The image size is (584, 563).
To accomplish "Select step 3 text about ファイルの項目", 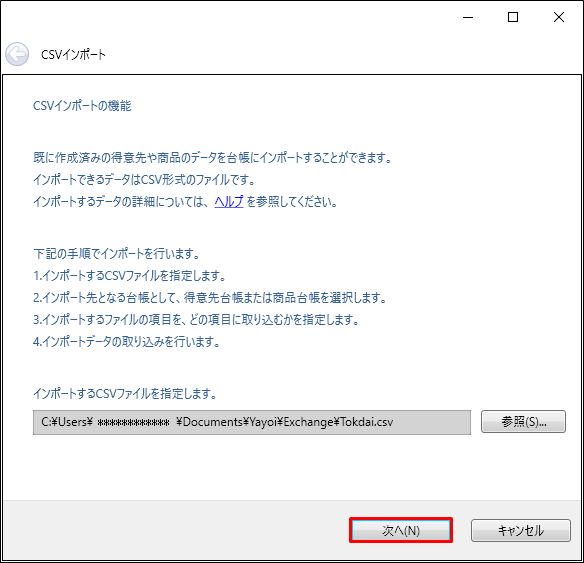I will (x=196, y=319).
